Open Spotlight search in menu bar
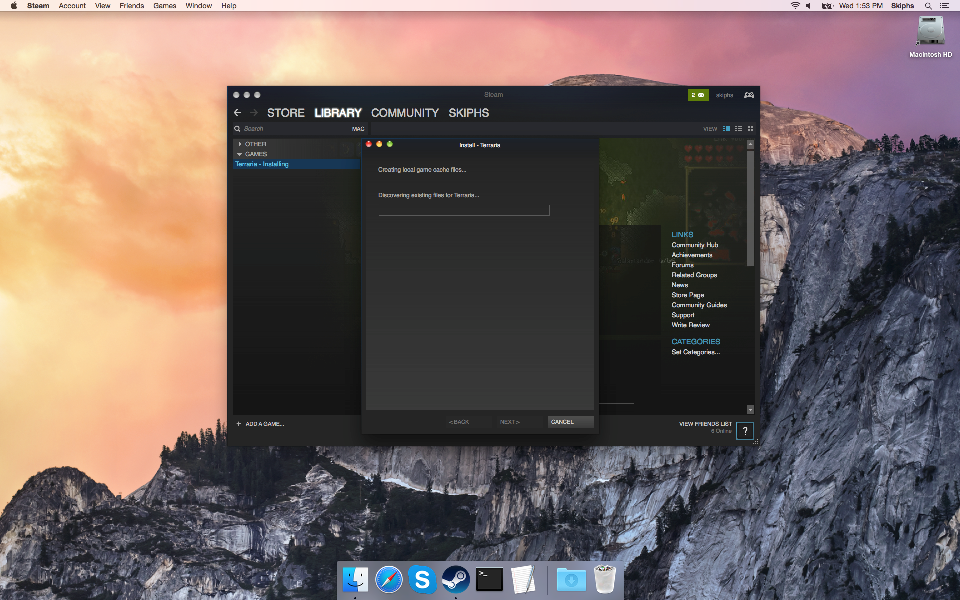 pos(928,6)
